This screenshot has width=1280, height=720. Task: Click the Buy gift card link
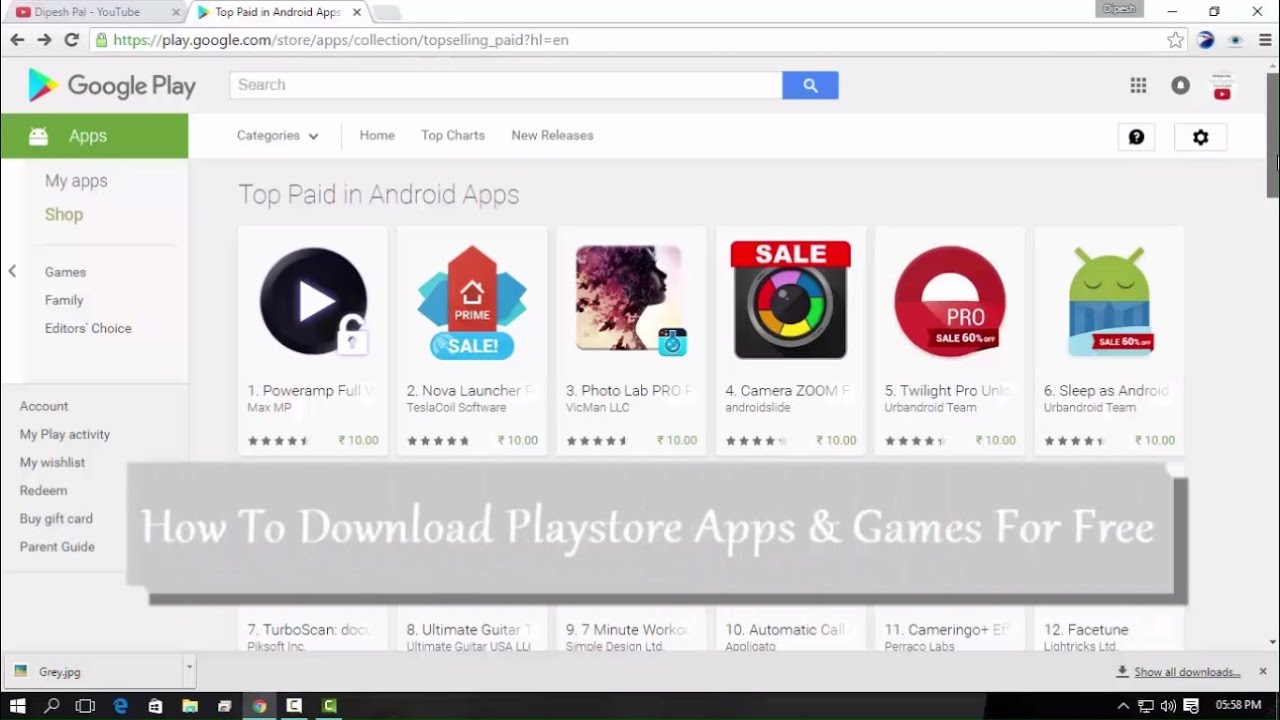(56, 518)
